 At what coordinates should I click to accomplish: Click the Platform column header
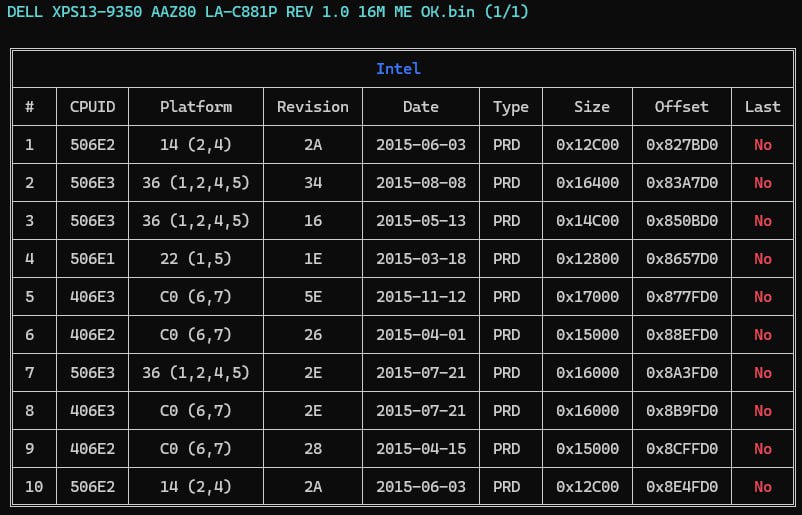(x=196, y=106)
